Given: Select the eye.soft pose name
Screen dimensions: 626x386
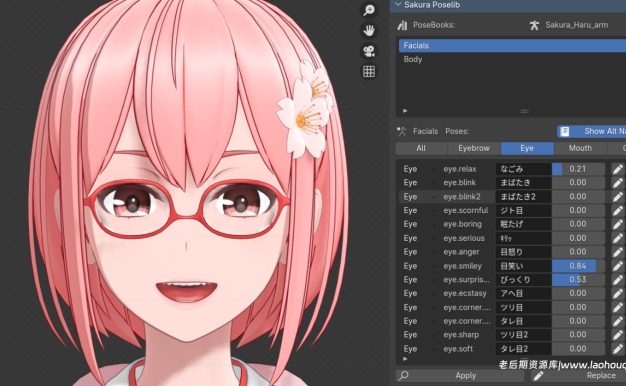Looking at the screenshot, I should pos(458,349).
